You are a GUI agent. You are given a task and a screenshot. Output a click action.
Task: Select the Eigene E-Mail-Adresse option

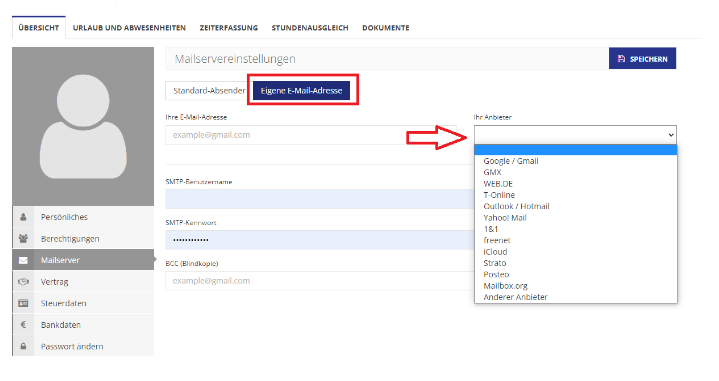(301, 91)
